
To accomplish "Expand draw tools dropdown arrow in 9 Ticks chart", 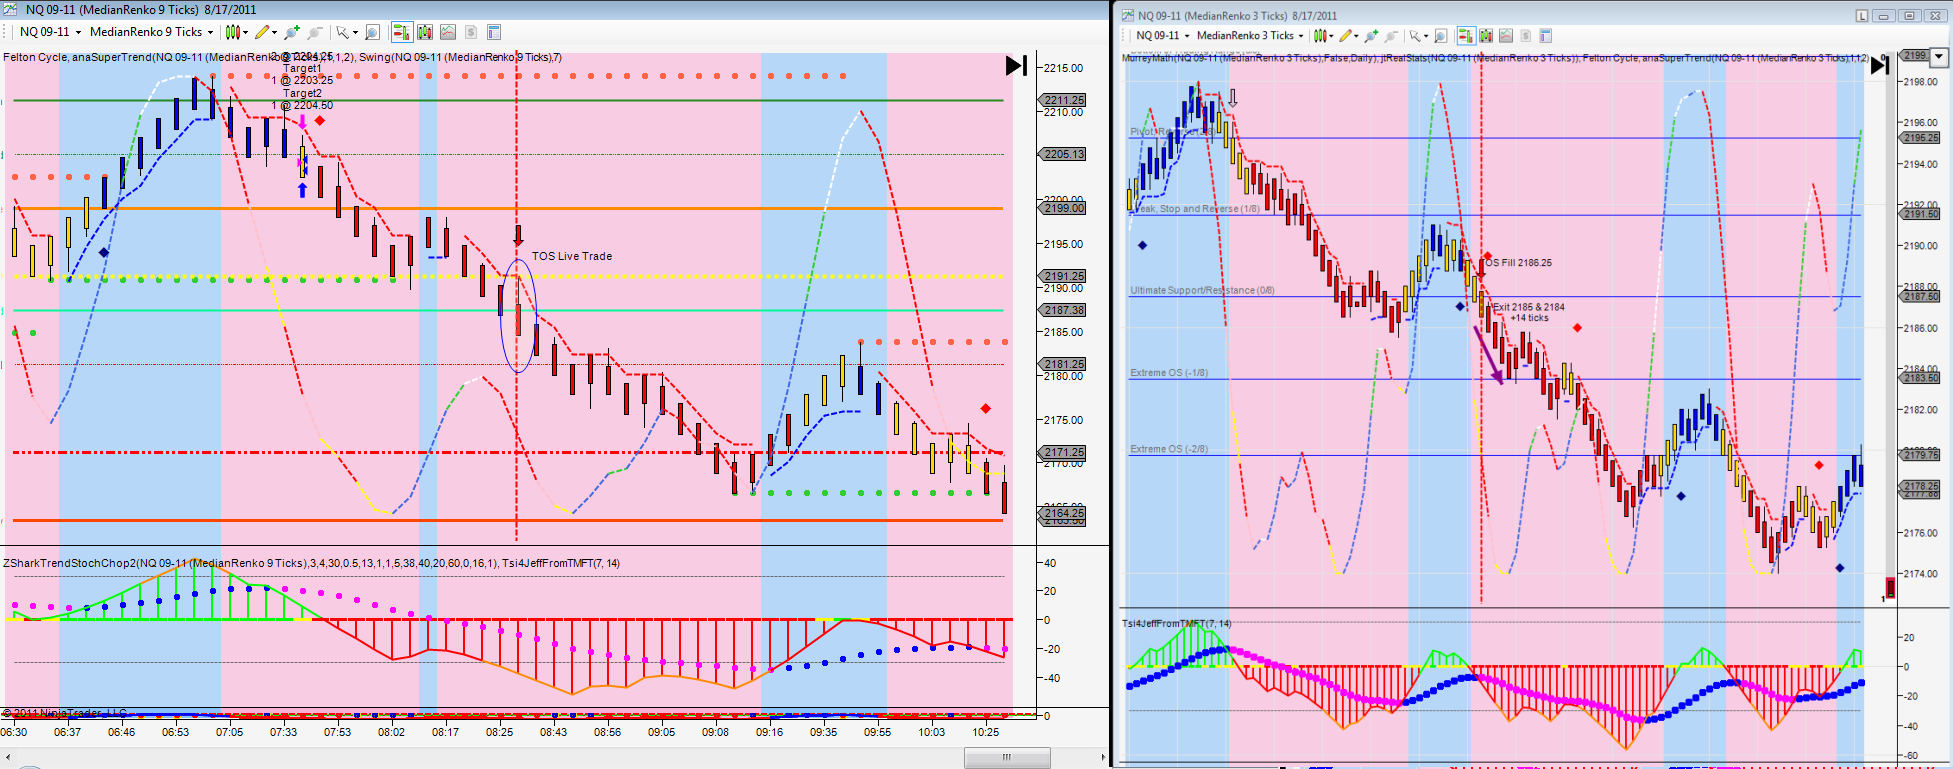I will pos(275,33).
